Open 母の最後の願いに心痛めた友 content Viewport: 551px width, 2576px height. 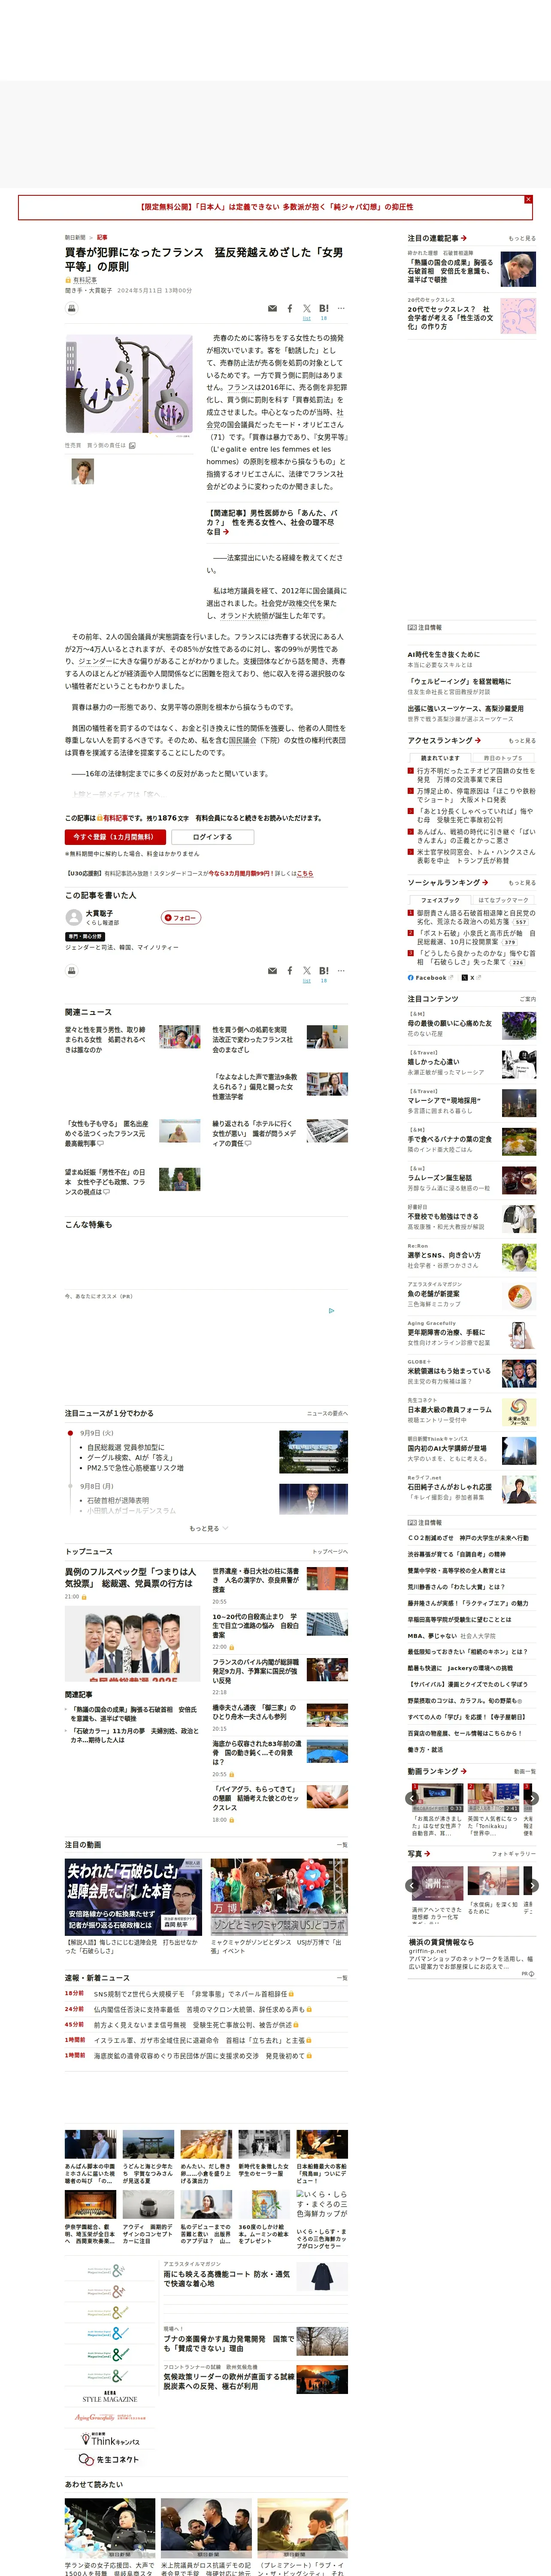(x=450, y=1024)
